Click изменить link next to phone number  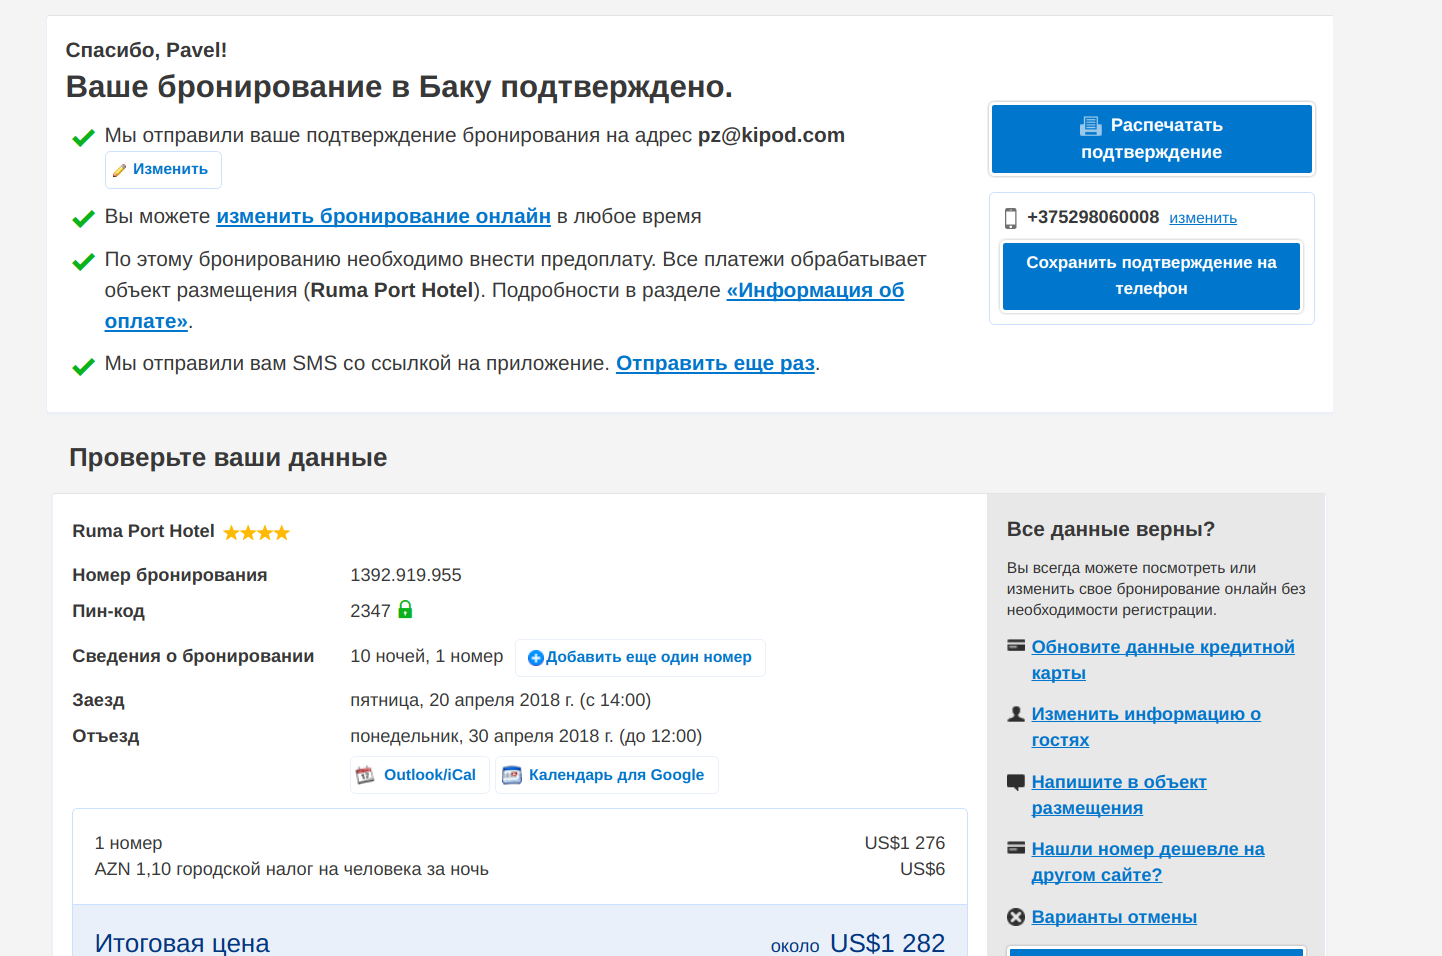click(1203, 218)
